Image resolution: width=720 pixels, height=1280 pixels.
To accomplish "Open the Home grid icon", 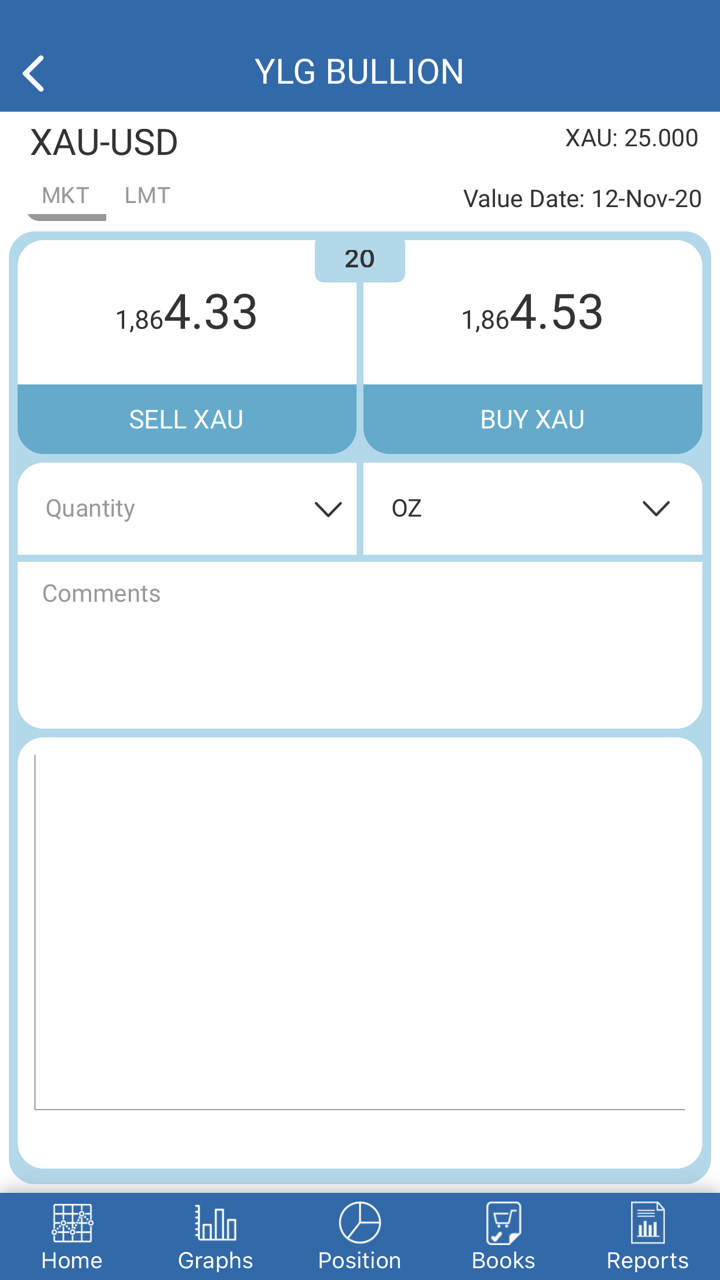I will tap(72, 1223).
